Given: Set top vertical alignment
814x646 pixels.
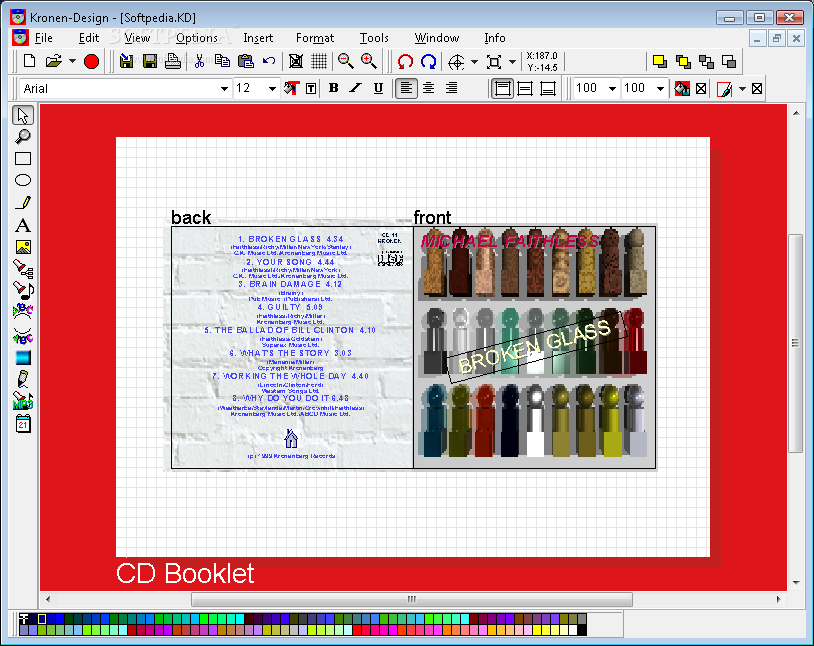Looking at the screenshot, I should pyautogui.click(x=502, y=89).
